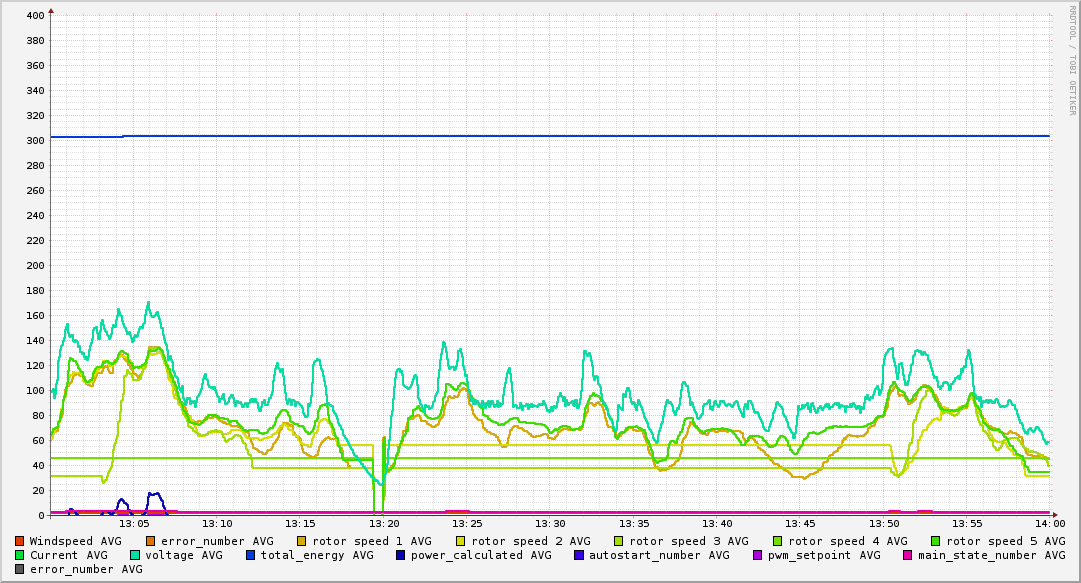
Task: Click the 'rotor speed 5 AVG' legend text
Action: pos(1006,542)
